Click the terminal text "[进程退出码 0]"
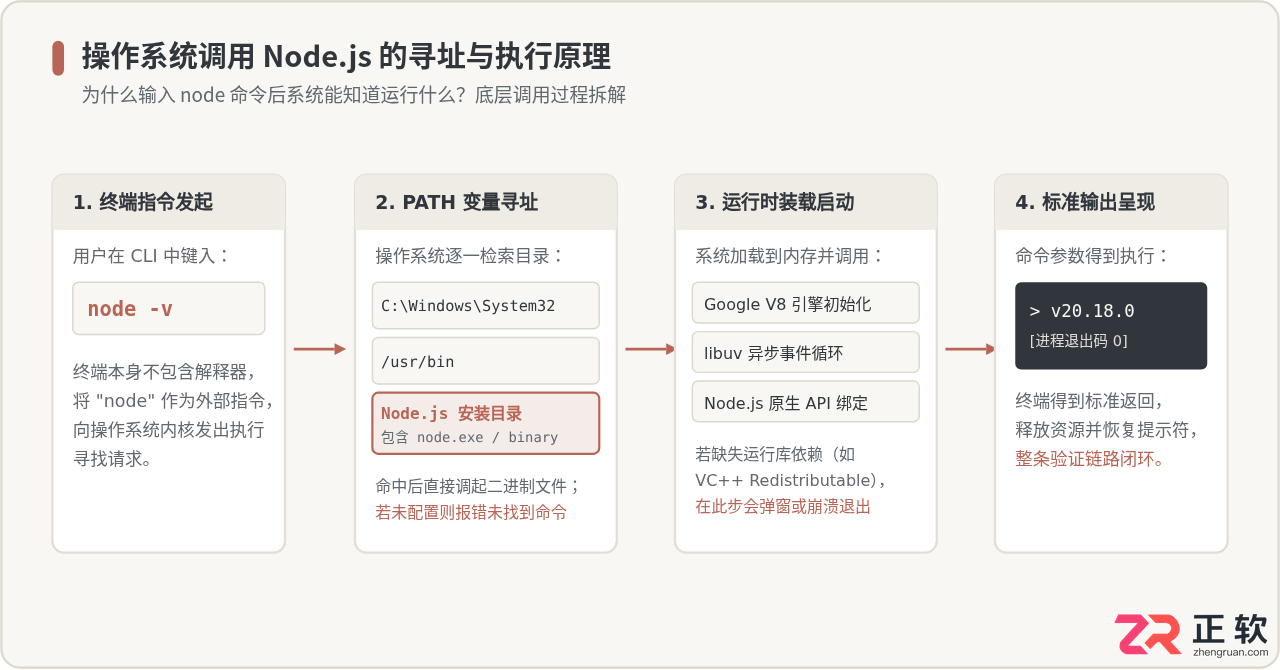Viewport: 1280px width, 670px height. click(1079, 341)
